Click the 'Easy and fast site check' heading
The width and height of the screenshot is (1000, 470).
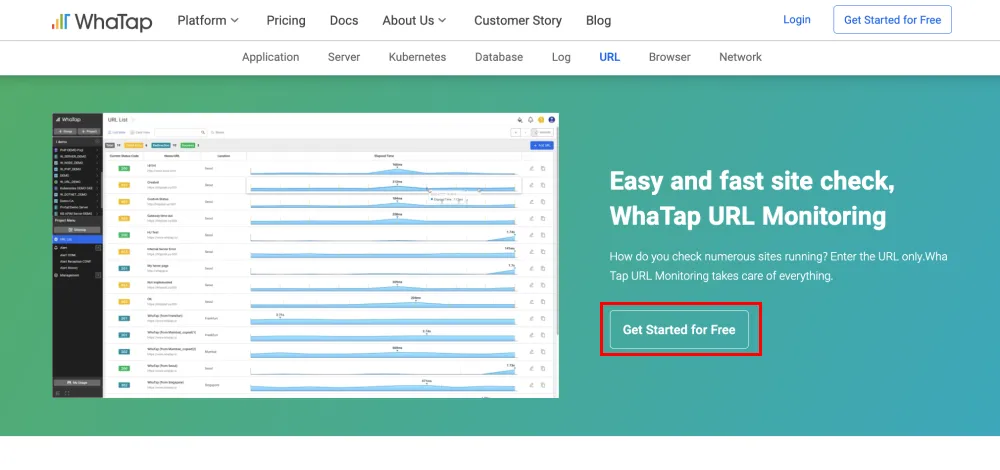point(753,198)
